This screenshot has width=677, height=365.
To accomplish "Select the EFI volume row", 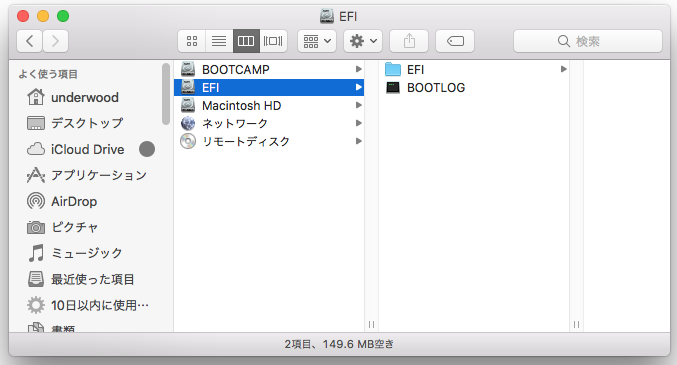I will point(269,87).
